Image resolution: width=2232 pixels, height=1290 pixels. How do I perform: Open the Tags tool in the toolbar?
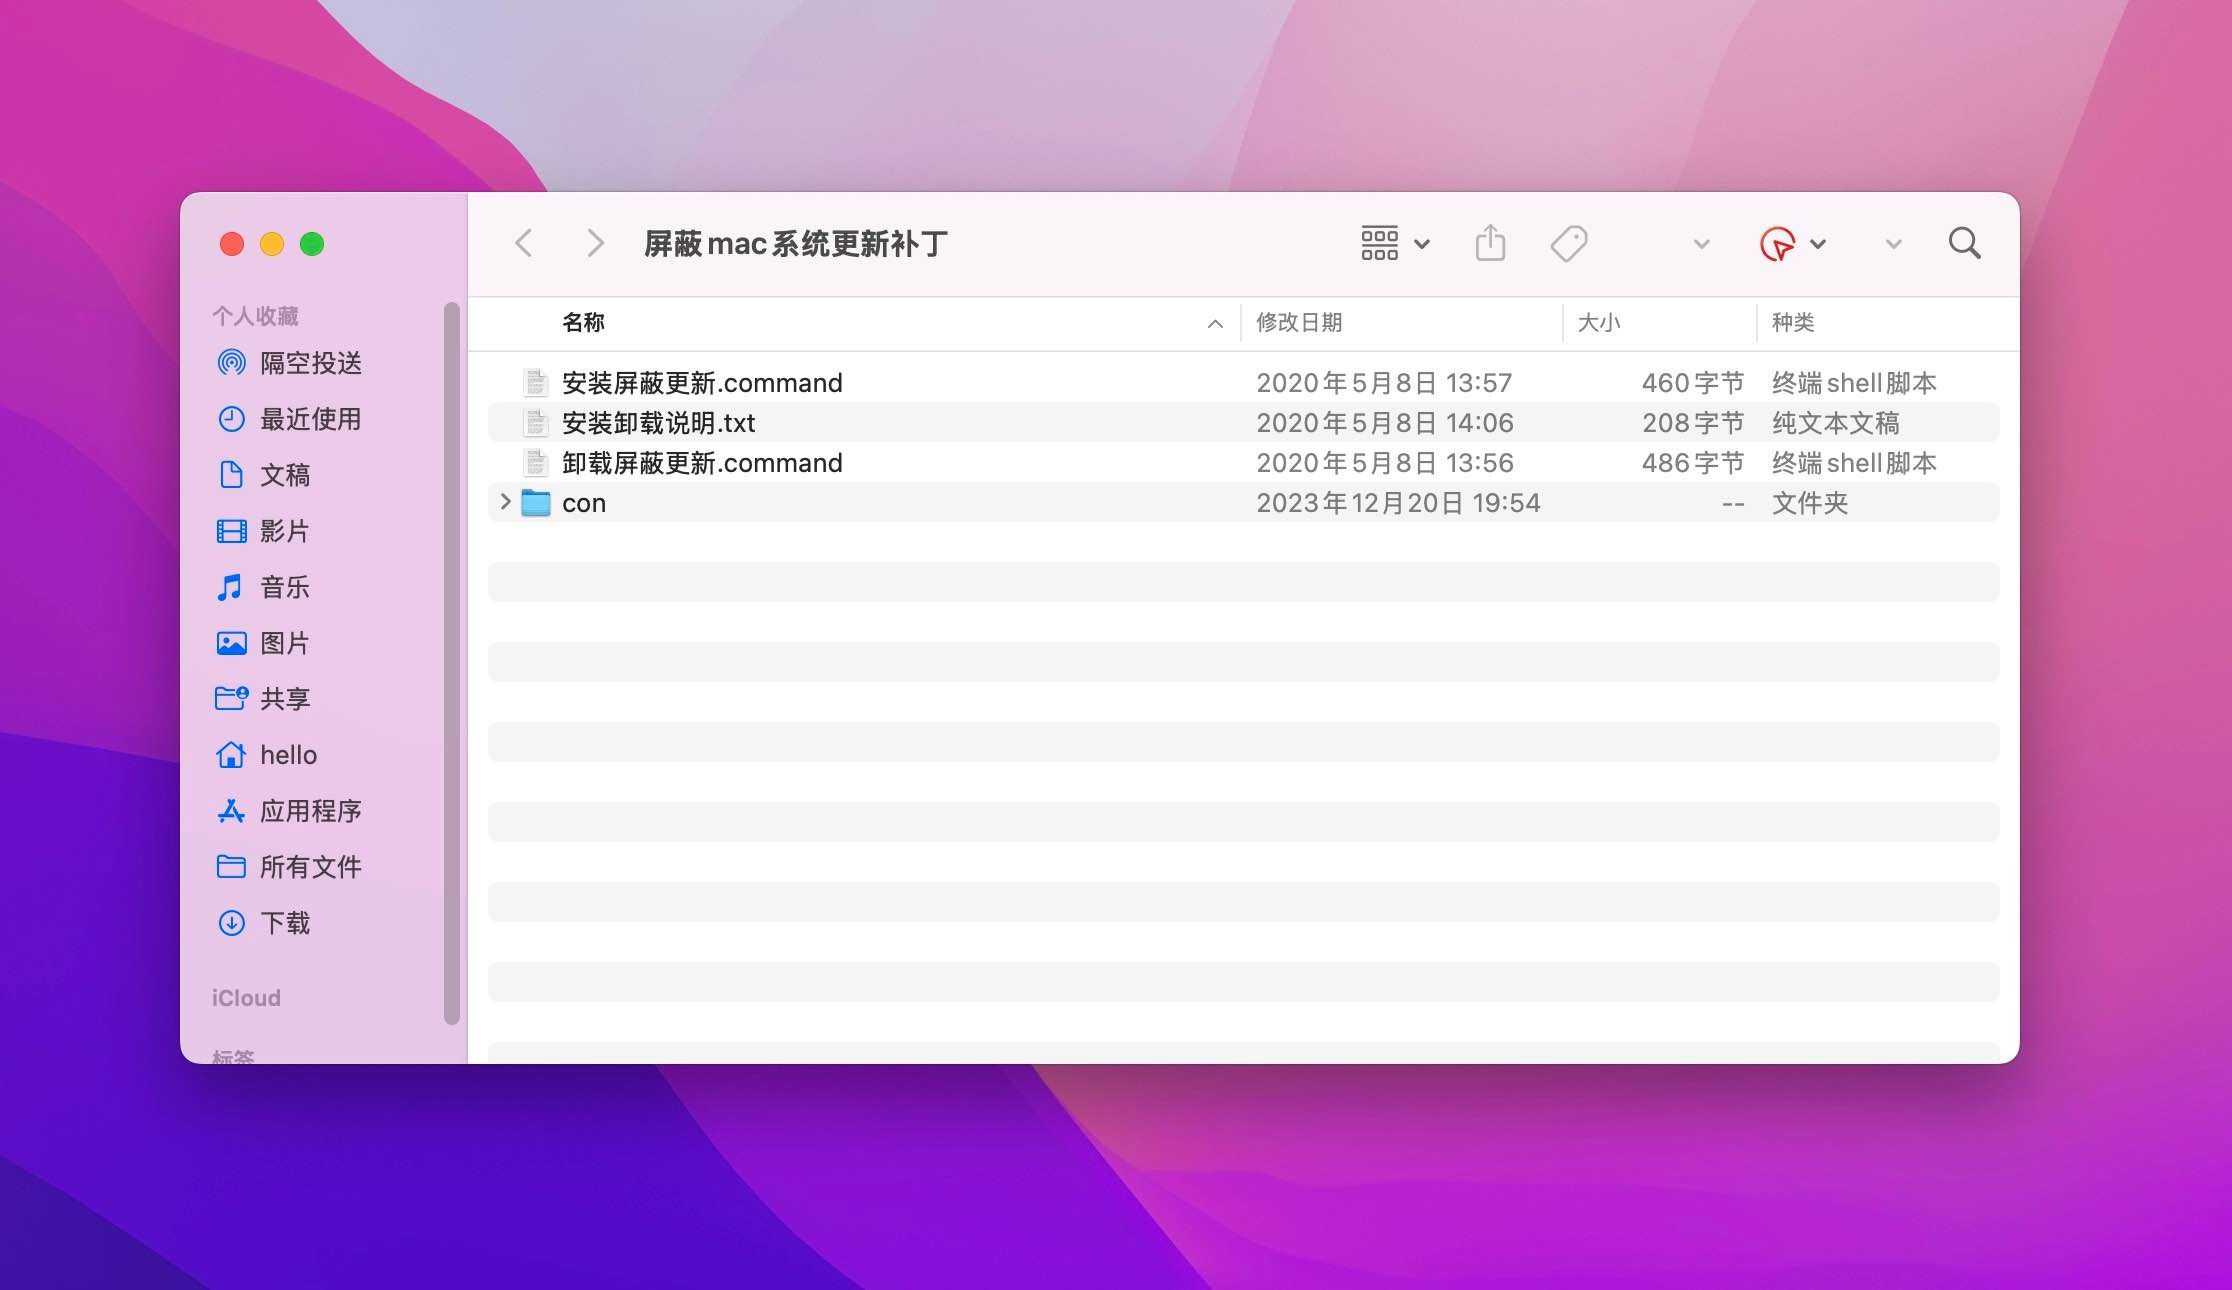click(x=1568, y=243)
